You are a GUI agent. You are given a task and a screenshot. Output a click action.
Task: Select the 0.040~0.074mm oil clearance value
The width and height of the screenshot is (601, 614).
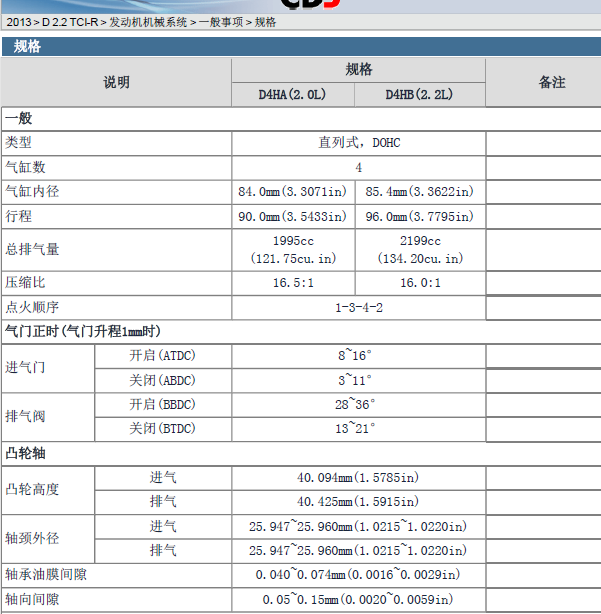[359, 575]
